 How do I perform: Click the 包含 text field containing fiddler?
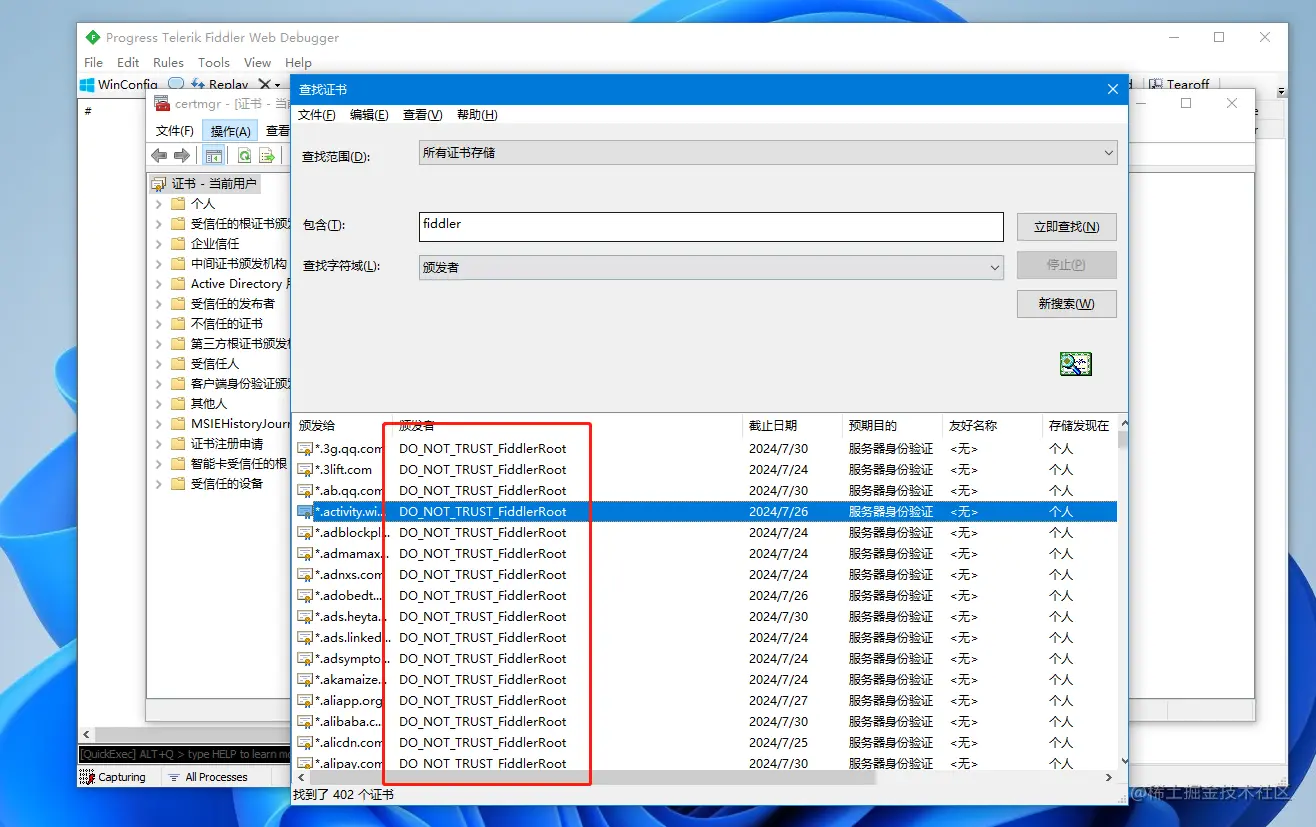point(711,227)
